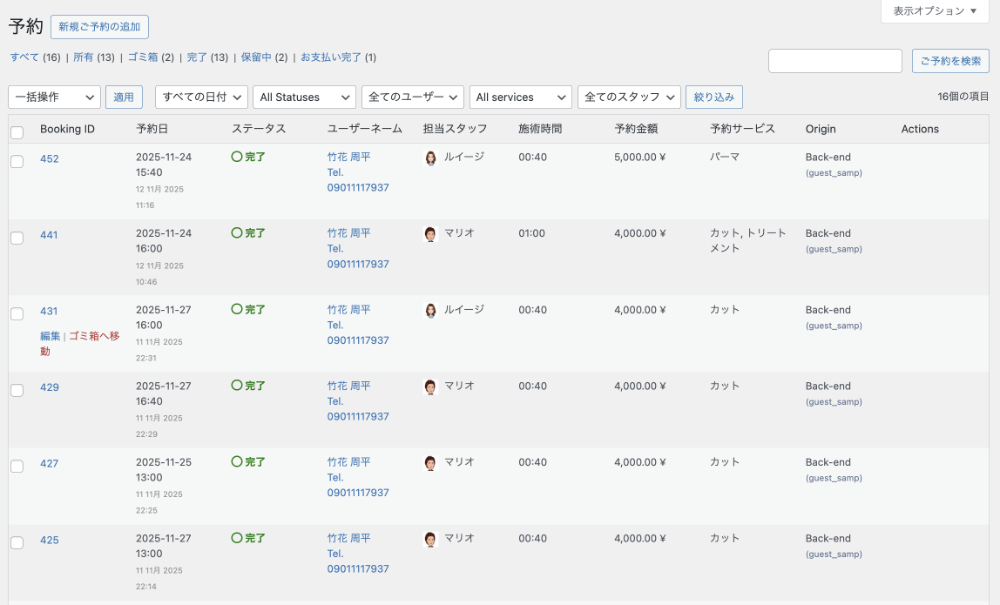The width and height of the screenshot is (1000, 605).
Task: Click Luigi staff avatar in booking 452
Action: 431,158
